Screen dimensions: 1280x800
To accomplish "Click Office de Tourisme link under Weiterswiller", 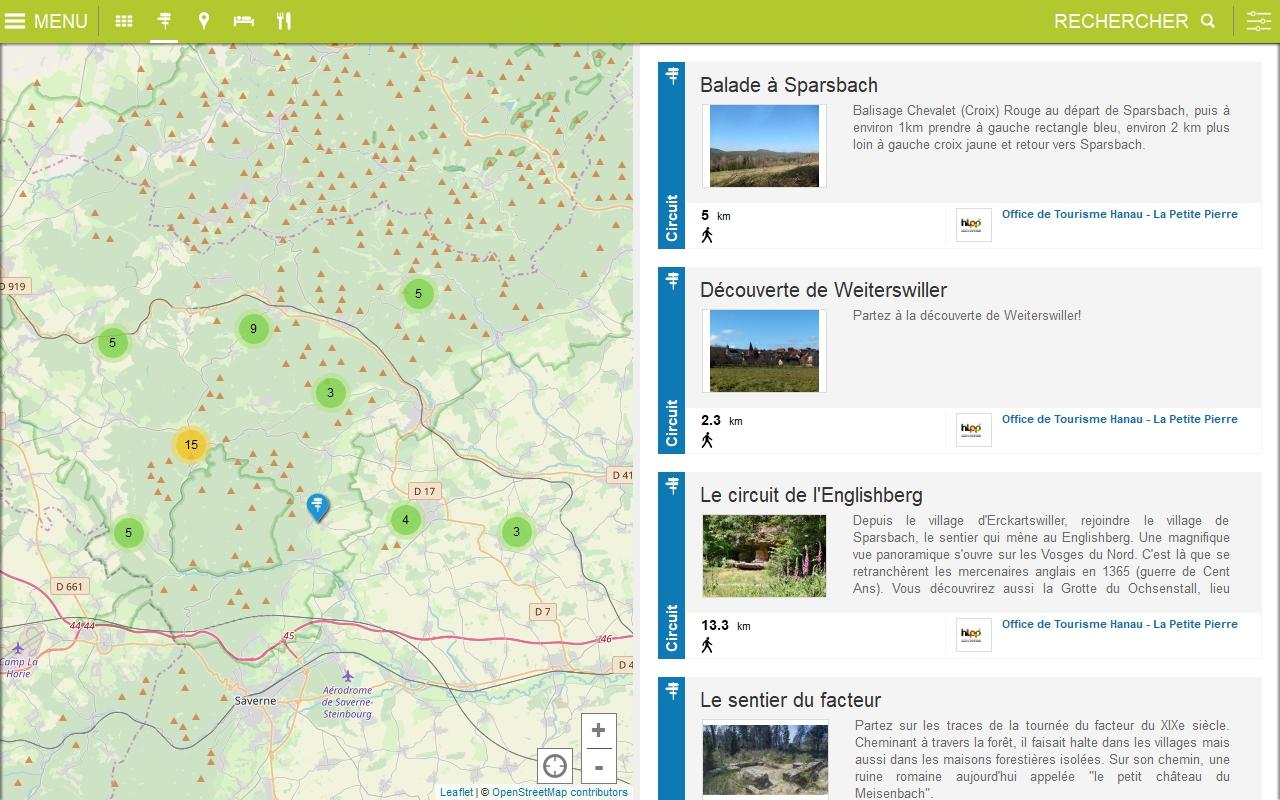I will tap(1120, 419).
